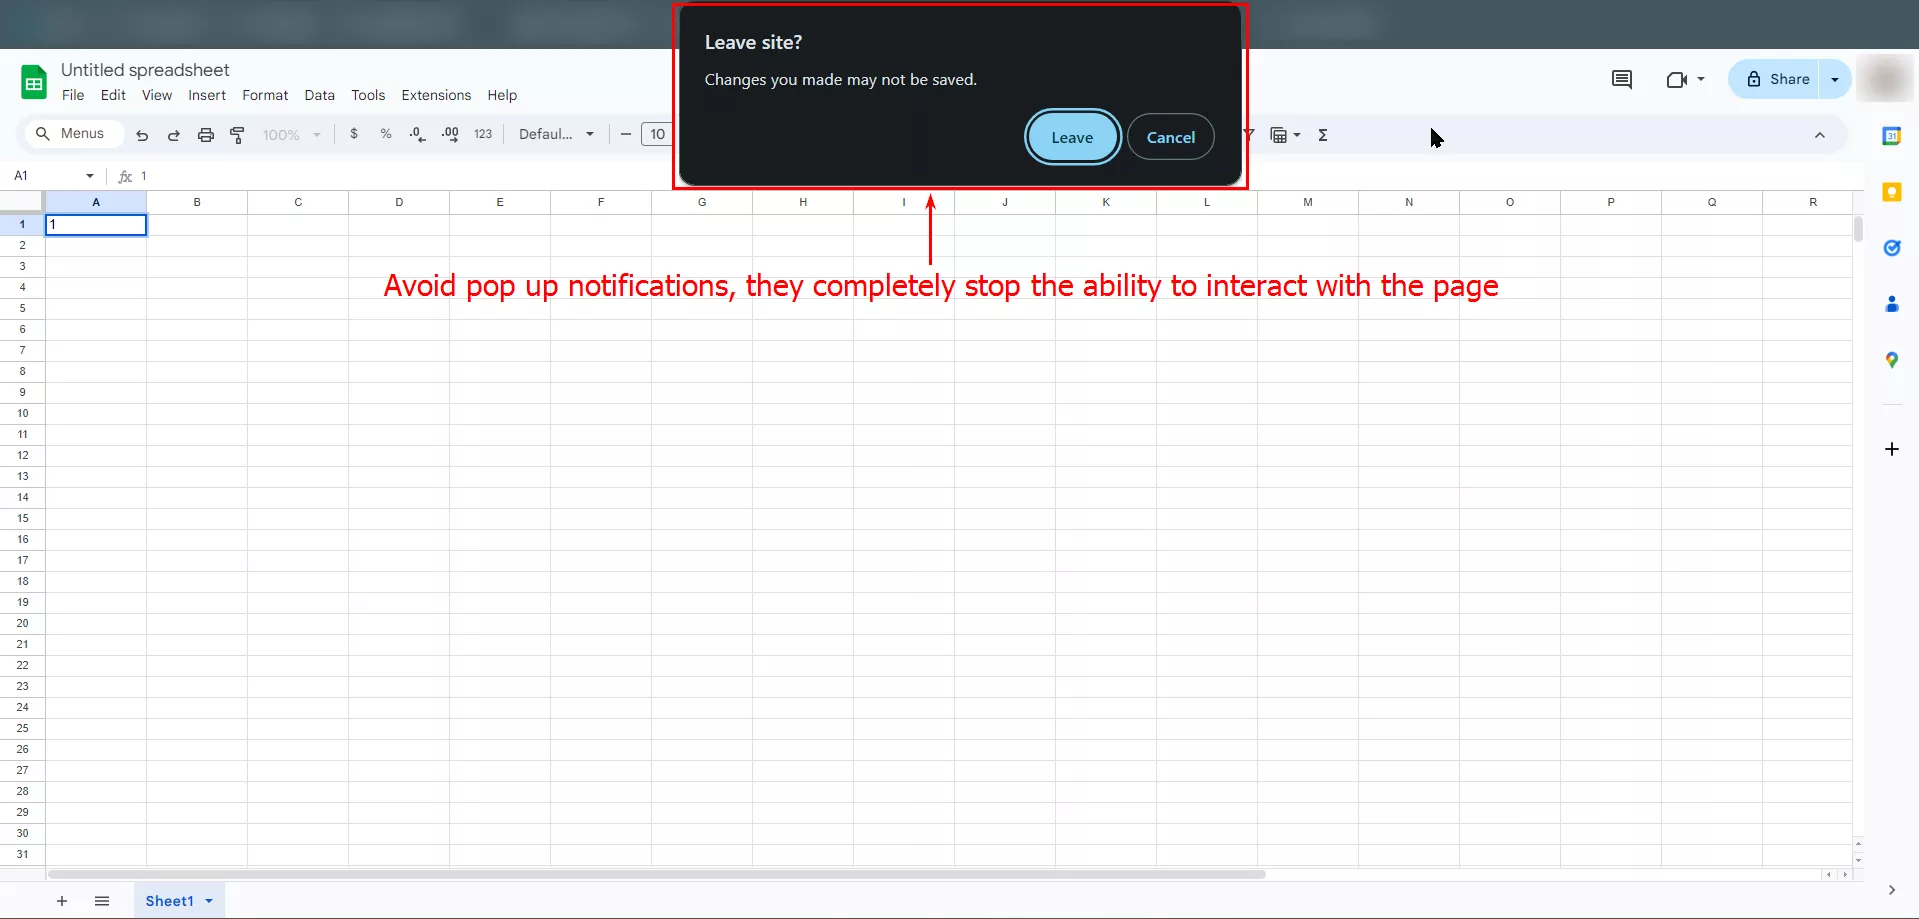Open Google Calendar side panel icon
Screen dimensions: 1919x919
tap(1891, 136)
